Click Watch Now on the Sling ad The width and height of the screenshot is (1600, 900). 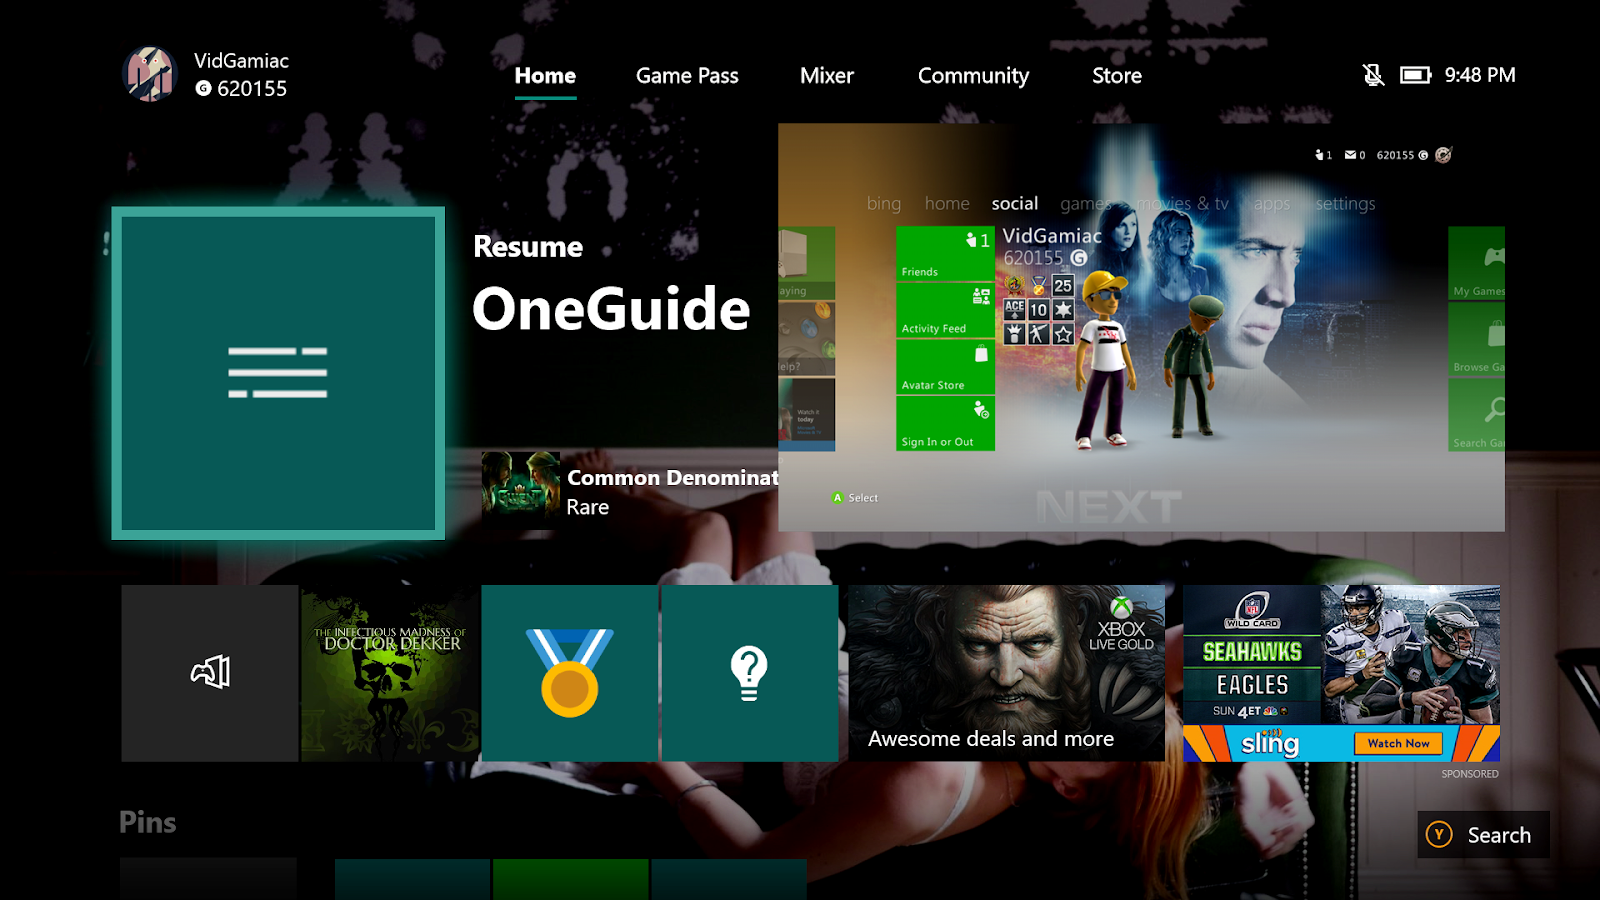(1398, 743)
